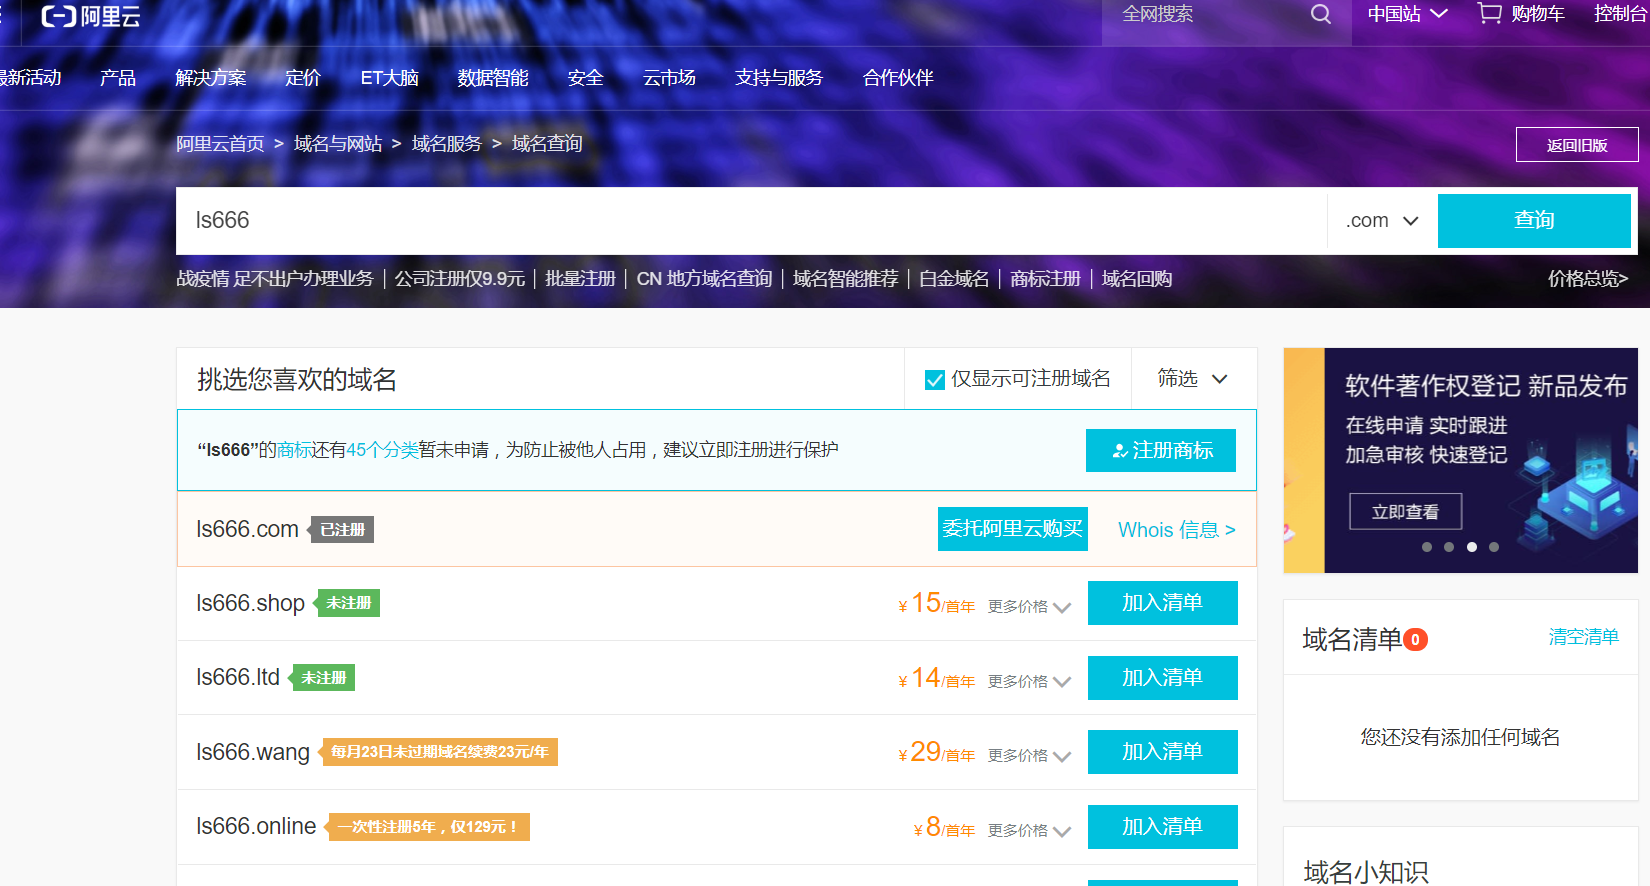1650x886 pixels.
Task: Expand the .com domain suffix dropdown
Action: 1382,221
